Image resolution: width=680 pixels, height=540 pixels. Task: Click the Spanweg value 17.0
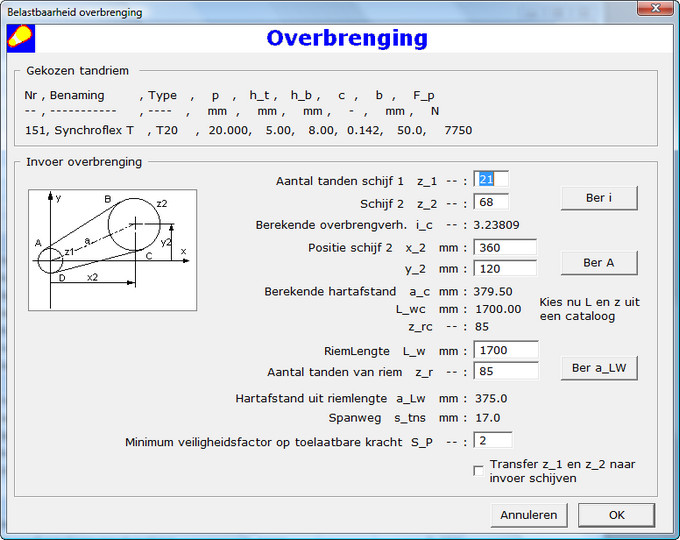488,418
